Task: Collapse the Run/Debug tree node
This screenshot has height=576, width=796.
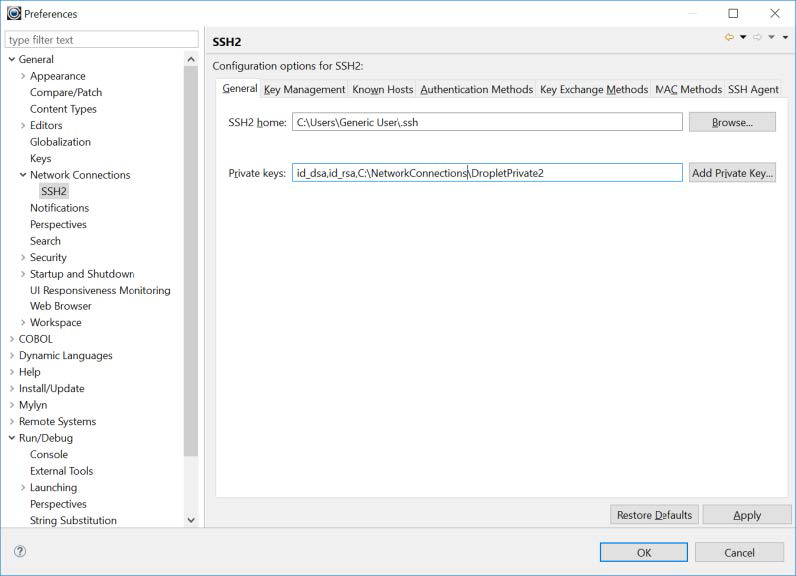Action: click(11, 438)
